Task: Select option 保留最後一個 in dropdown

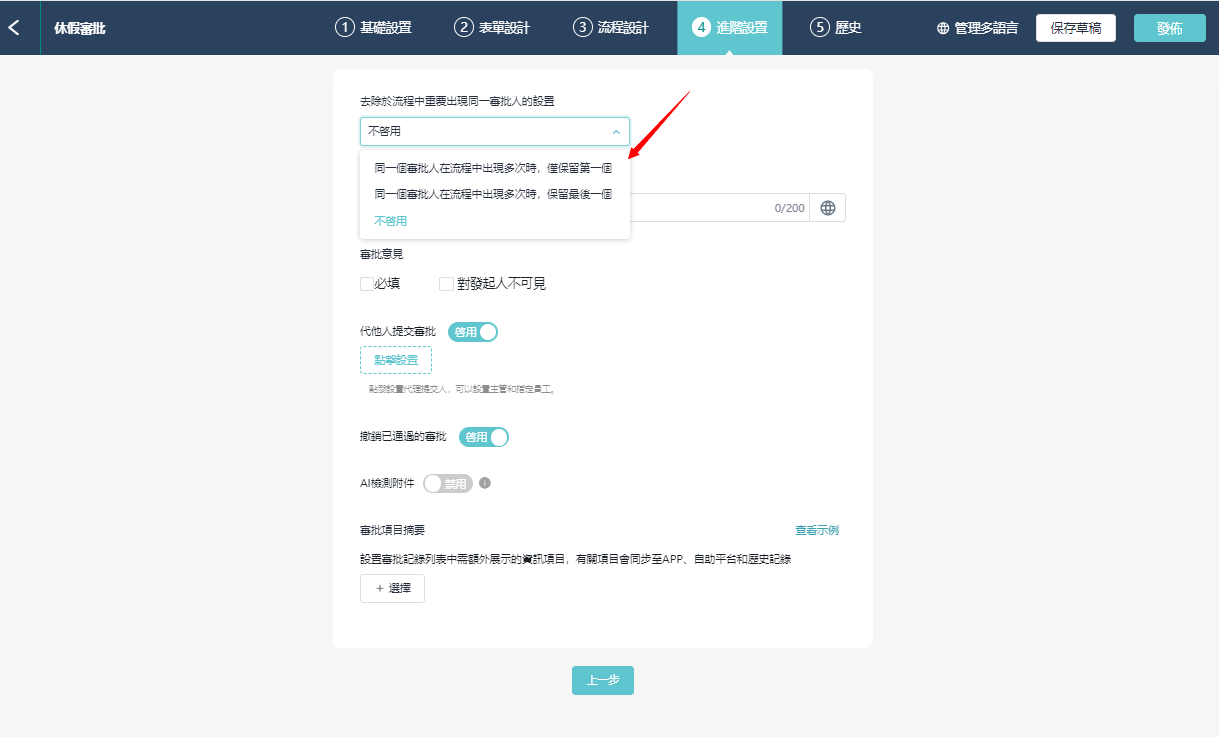Action: [493, 194]
